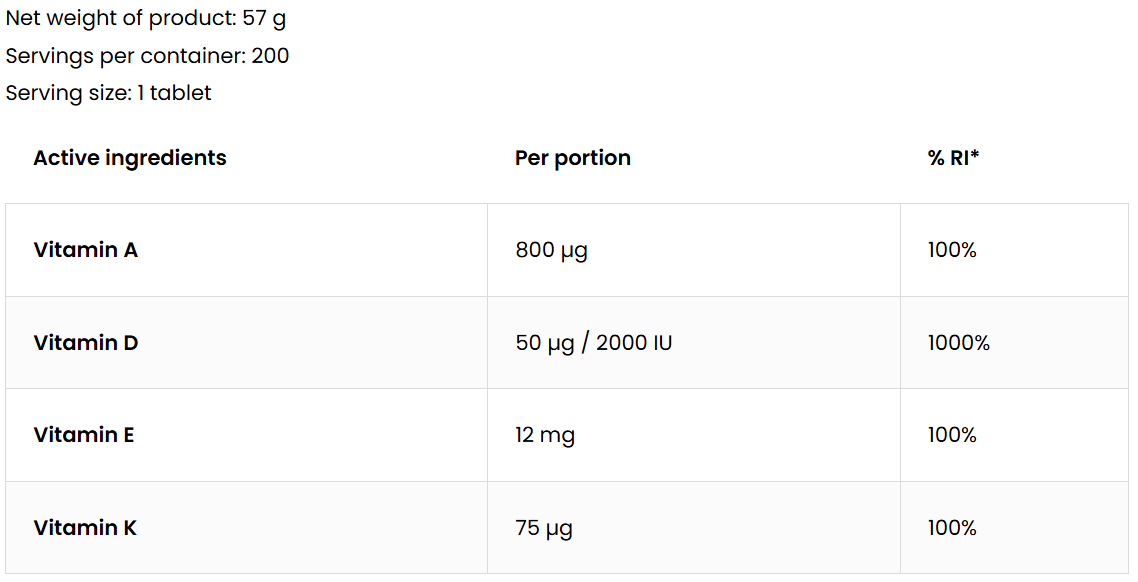Screen dimensions: 1138x582
Task: Select the Vitamin K row label
Action: pos(85,528)
